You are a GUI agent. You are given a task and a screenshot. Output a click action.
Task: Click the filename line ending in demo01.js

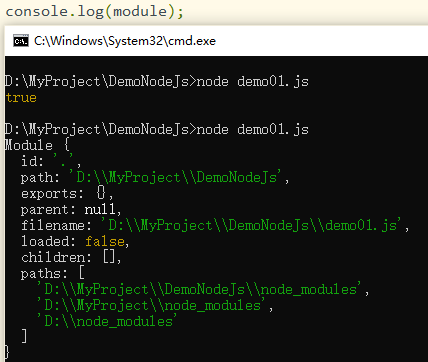tap(215, 225)
